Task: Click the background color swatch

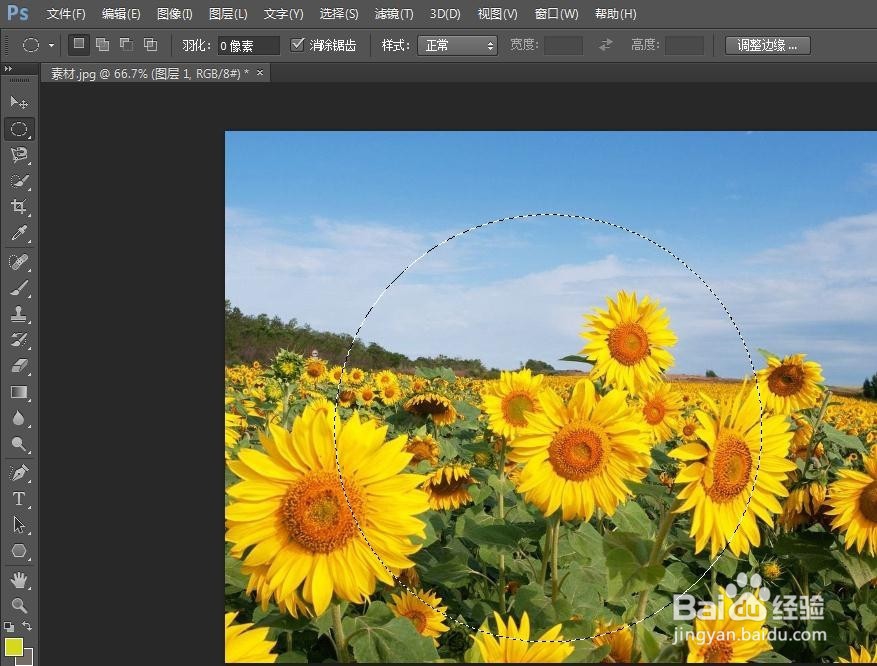Action: tap(27, 658)
